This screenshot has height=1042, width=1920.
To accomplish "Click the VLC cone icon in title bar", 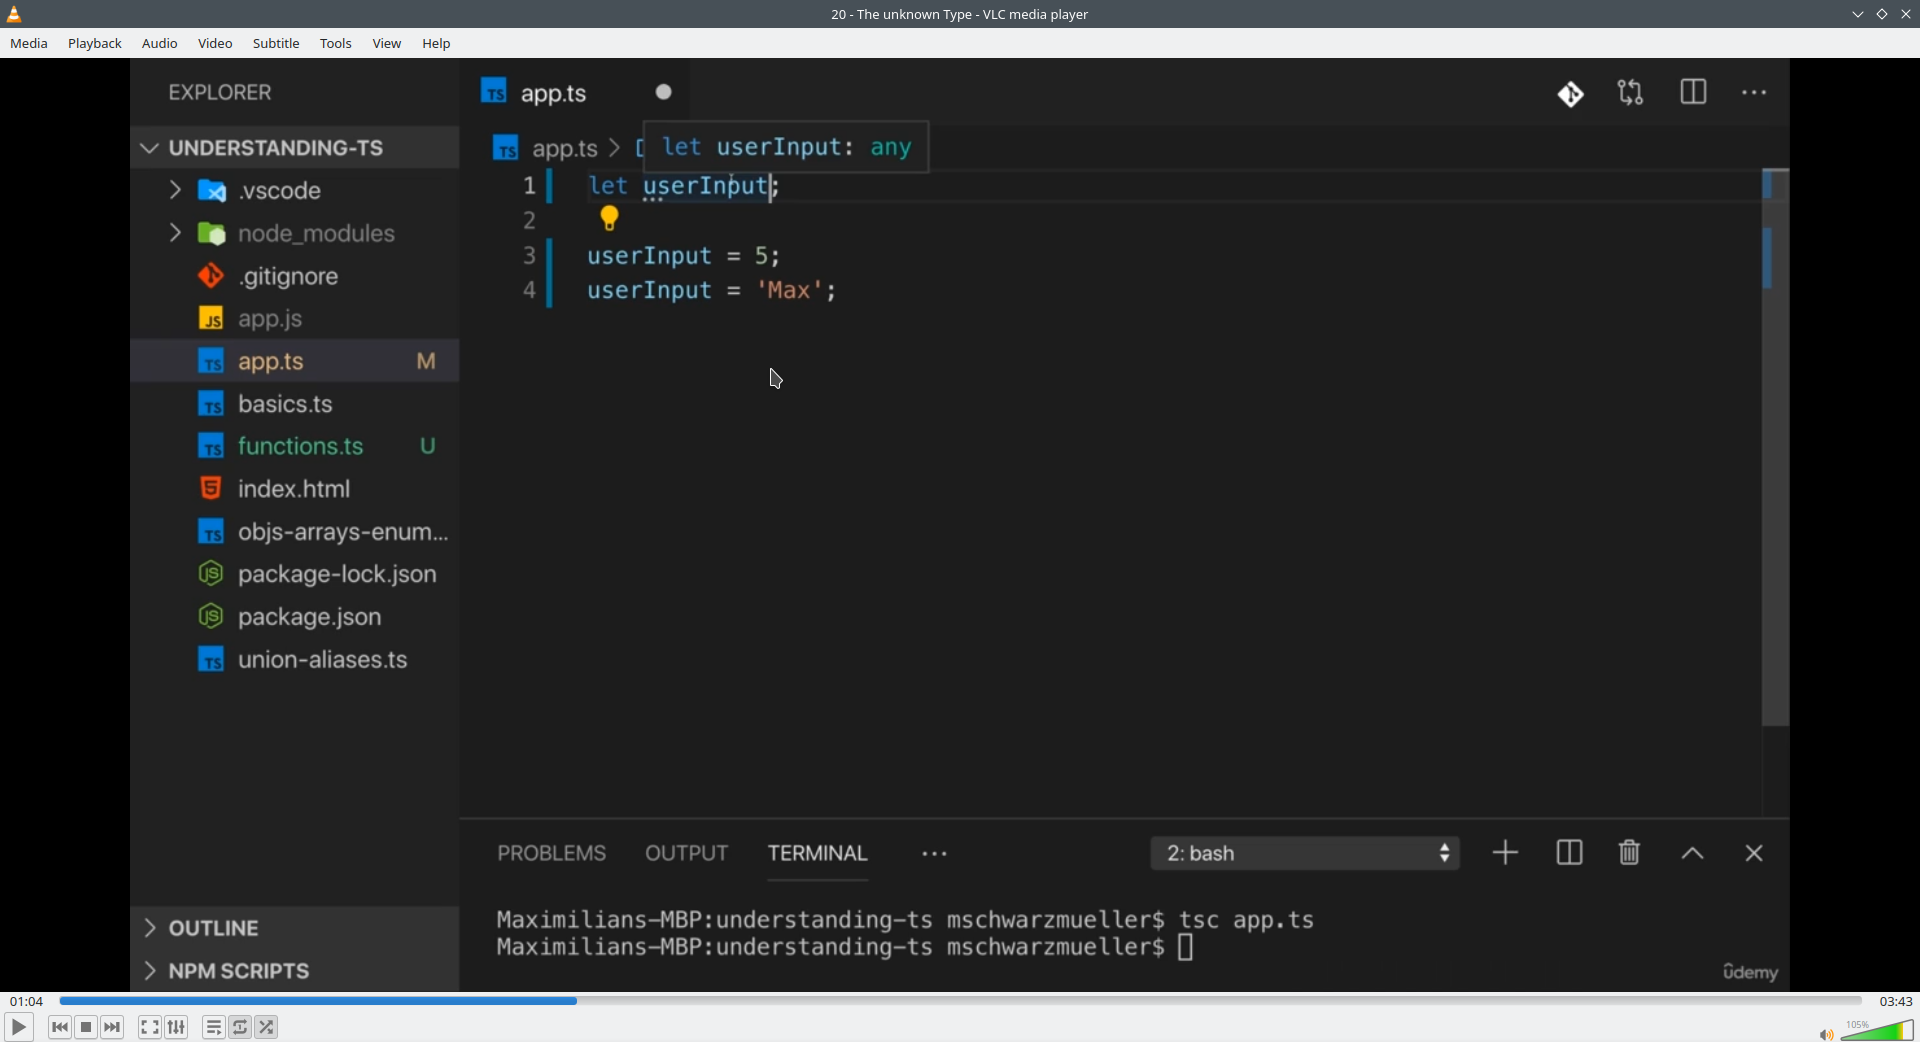I will pyautogui.click(x=15, y=14).
